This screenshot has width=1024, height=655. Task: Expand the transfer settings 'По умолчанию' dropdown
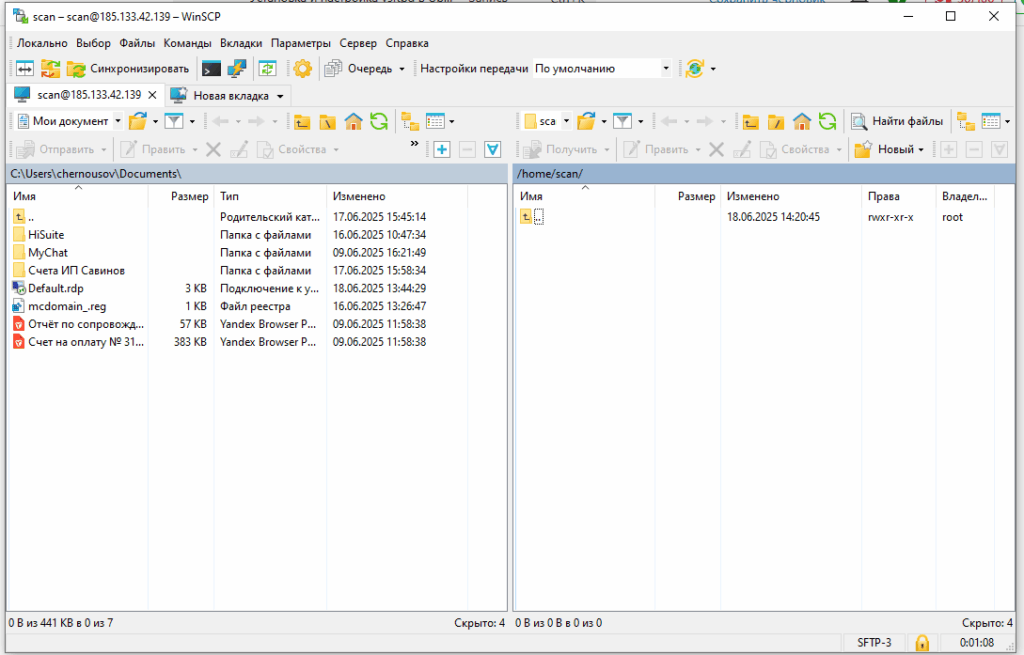click(666, 69)
